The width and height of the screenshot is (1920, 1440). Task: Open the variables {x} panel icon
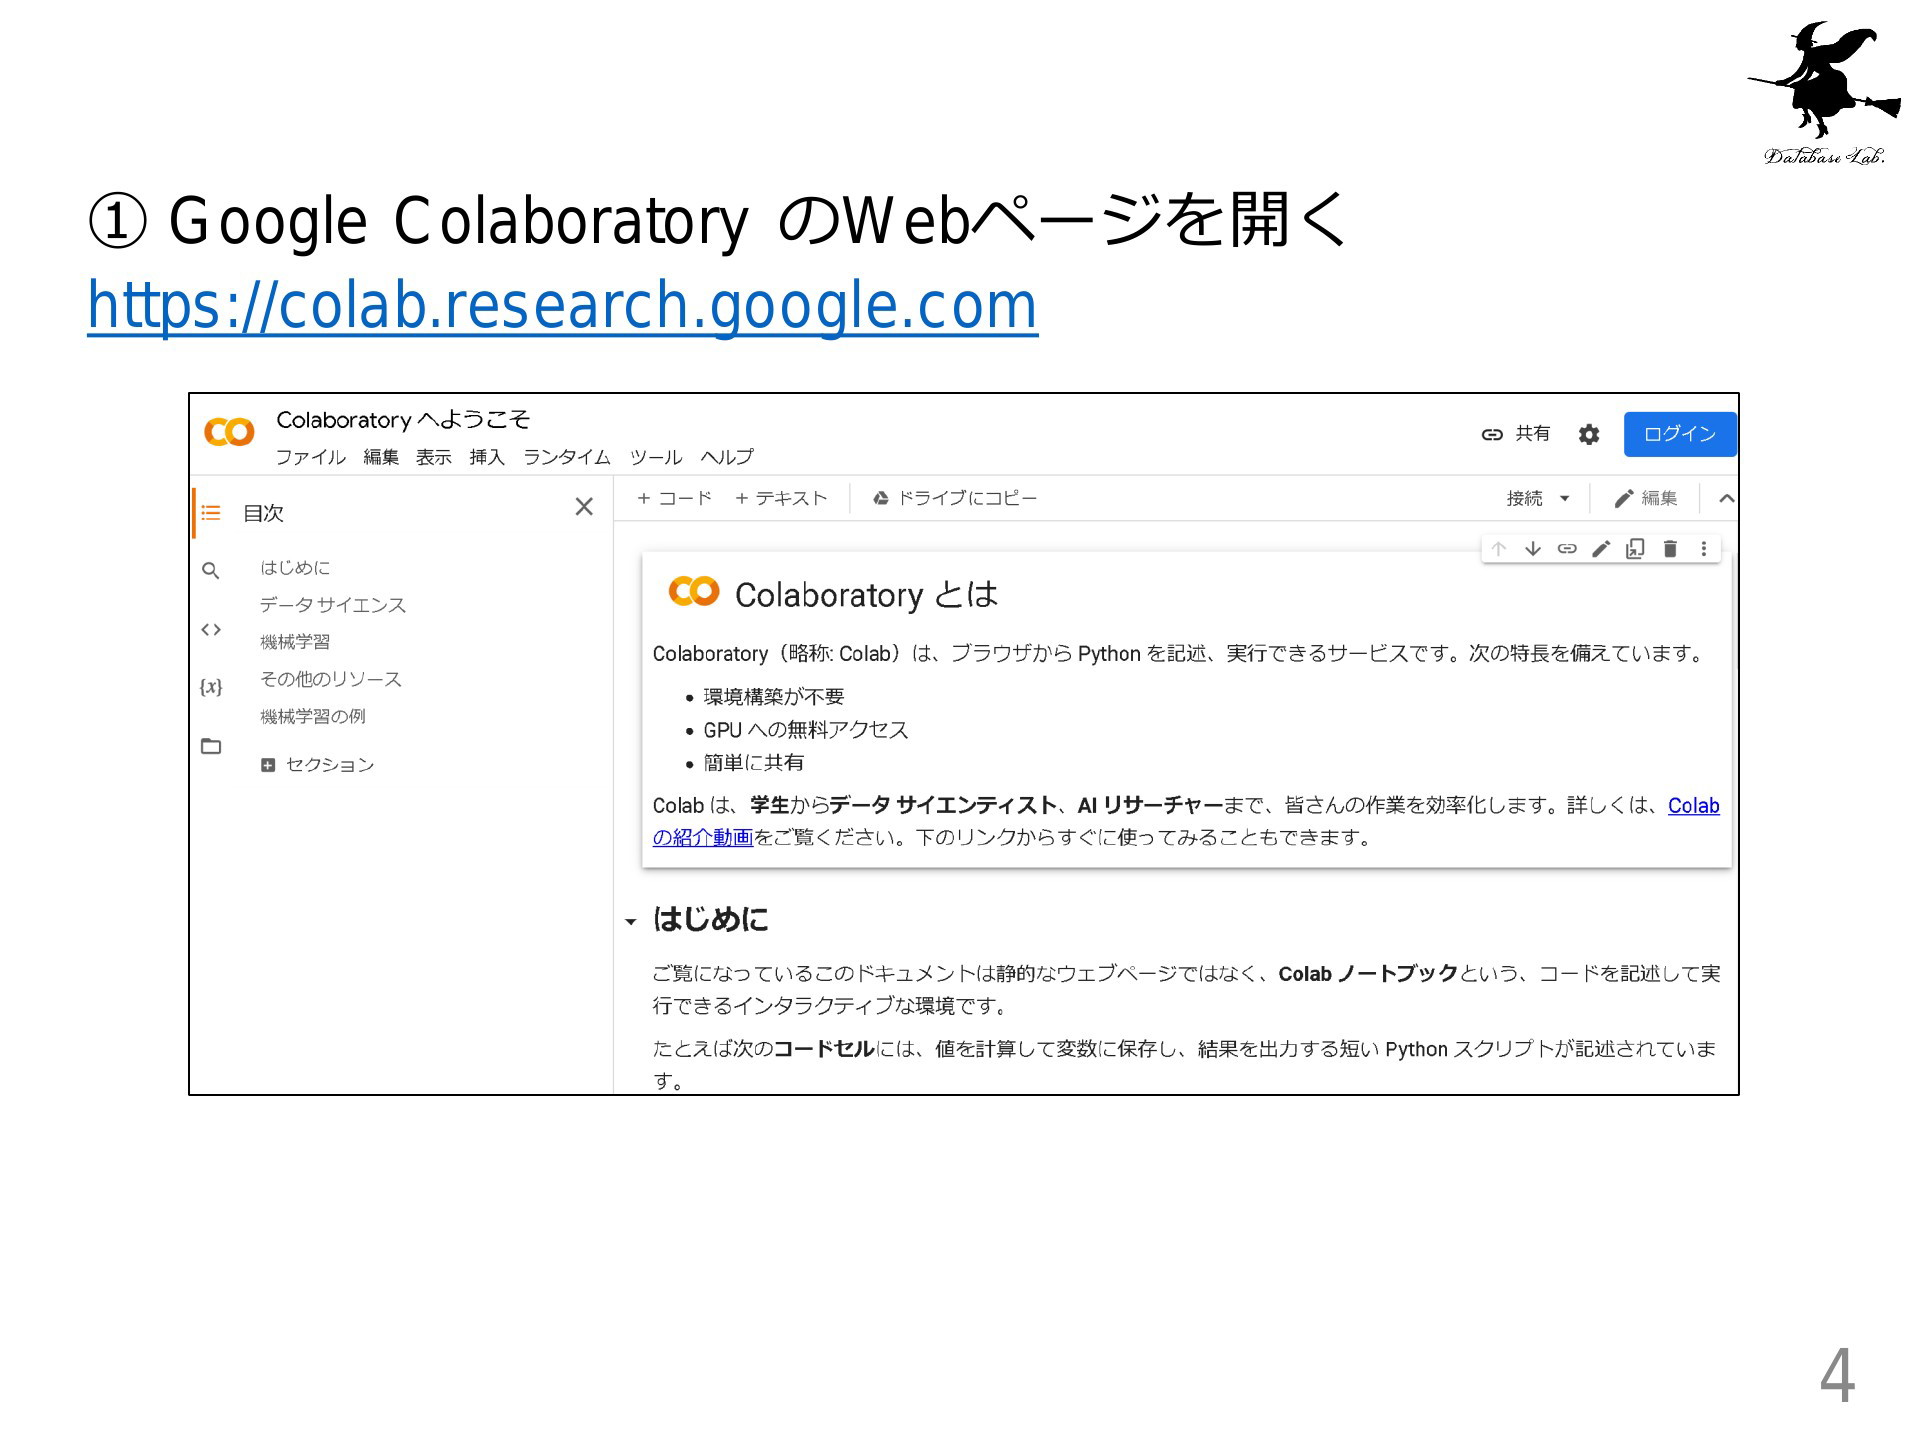click(x=211, y=687)
